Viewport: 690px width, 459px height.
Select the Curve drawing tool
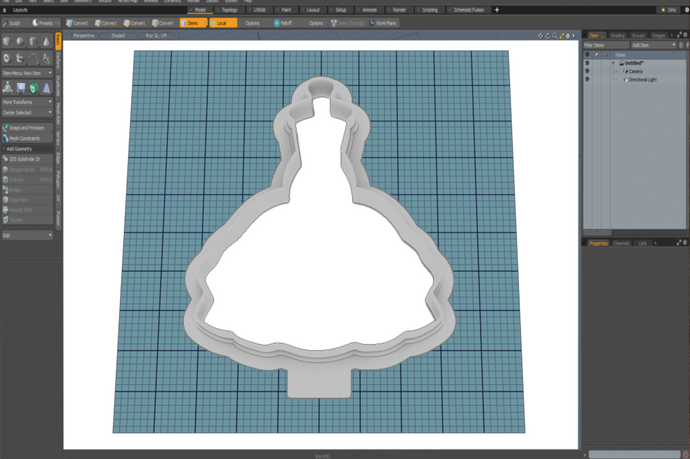(x=33, y=58)
